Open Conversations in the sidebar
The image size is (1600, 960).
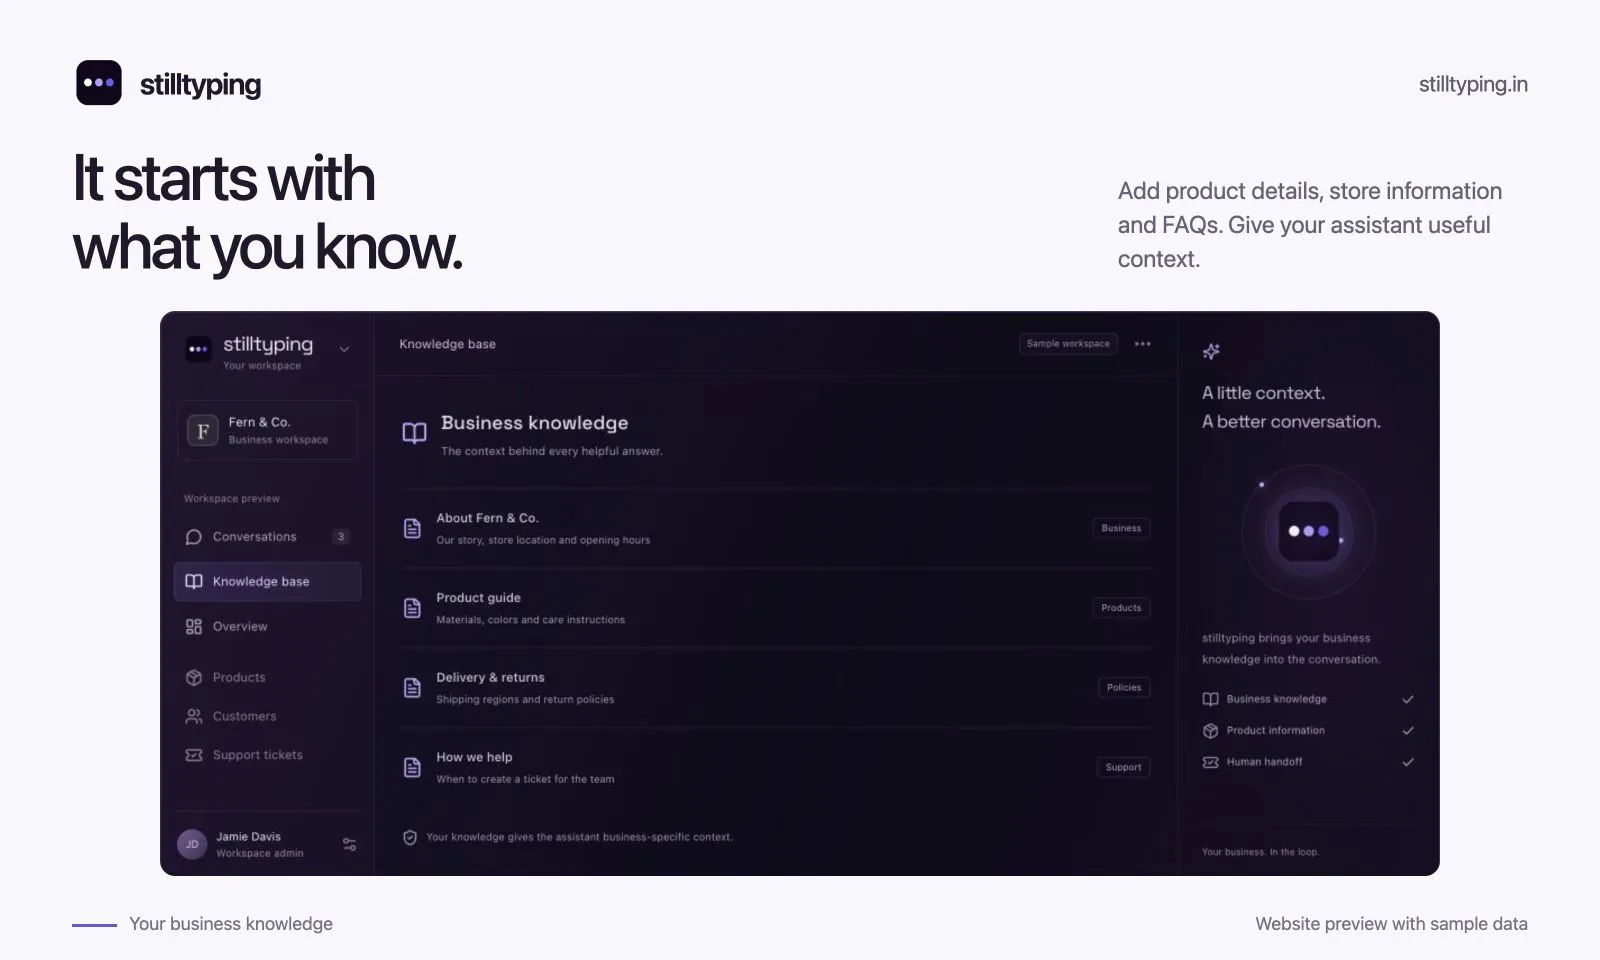[x=267, y=537]
